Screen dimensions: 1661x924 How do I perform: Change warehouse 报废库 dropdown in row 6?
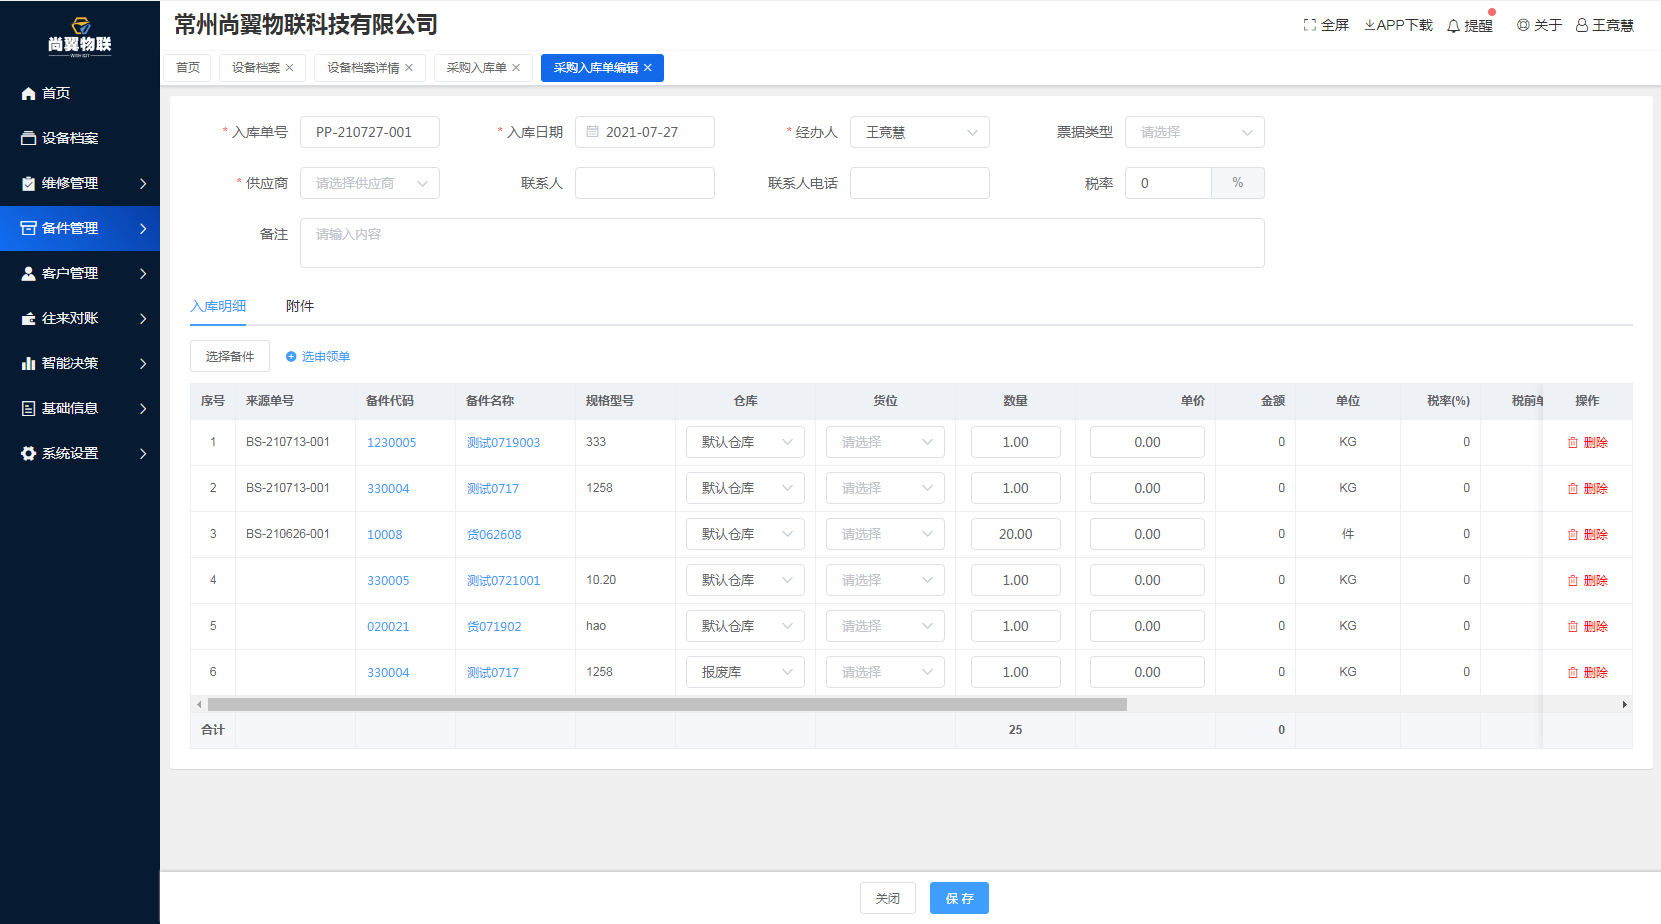[x=745, y=672]
